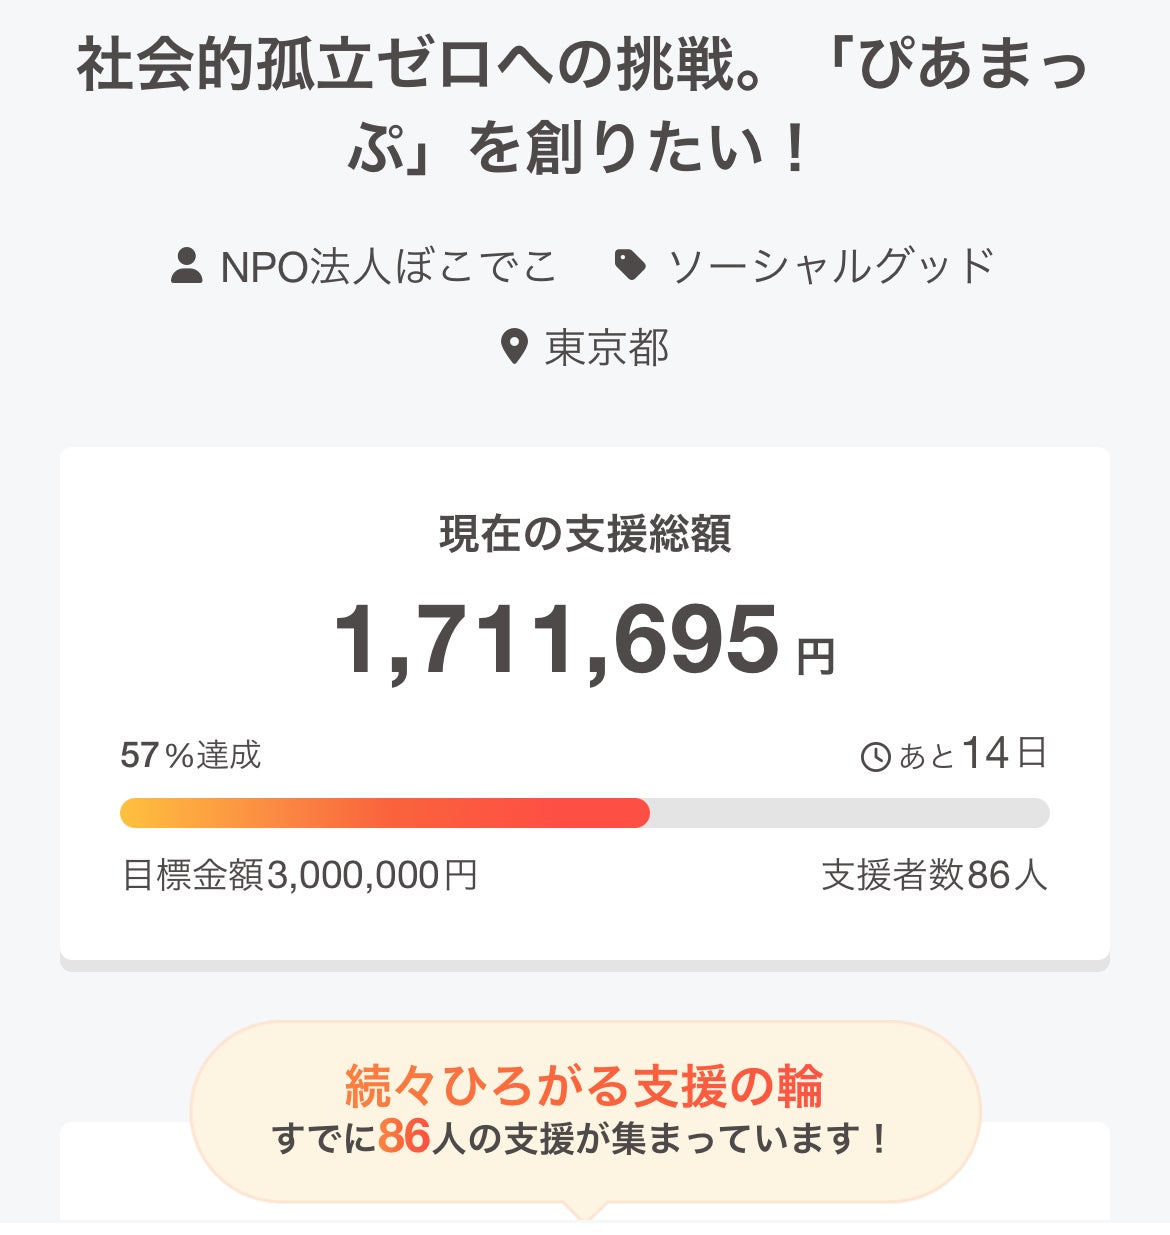Open the ソーシャルグッド category link
Image resolution: width=1170 pixels, height=1235 pixels.
(831, 266)
